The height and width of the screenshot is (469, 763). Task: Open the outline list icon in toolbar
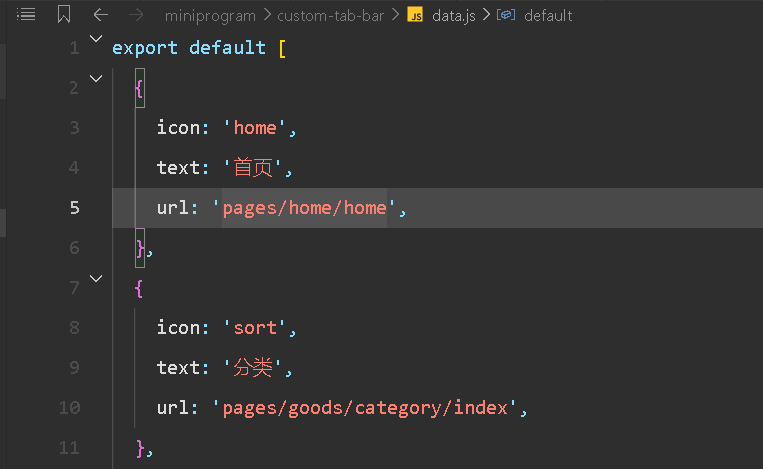point(26,15)
